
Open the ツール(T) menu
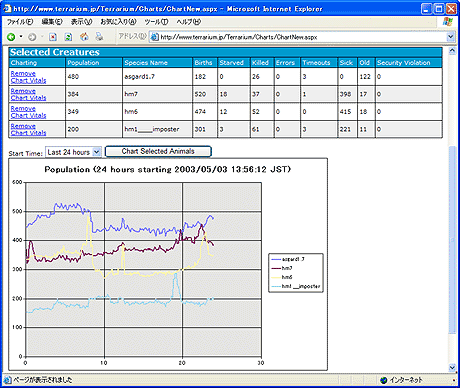click(x=156, y=22)
